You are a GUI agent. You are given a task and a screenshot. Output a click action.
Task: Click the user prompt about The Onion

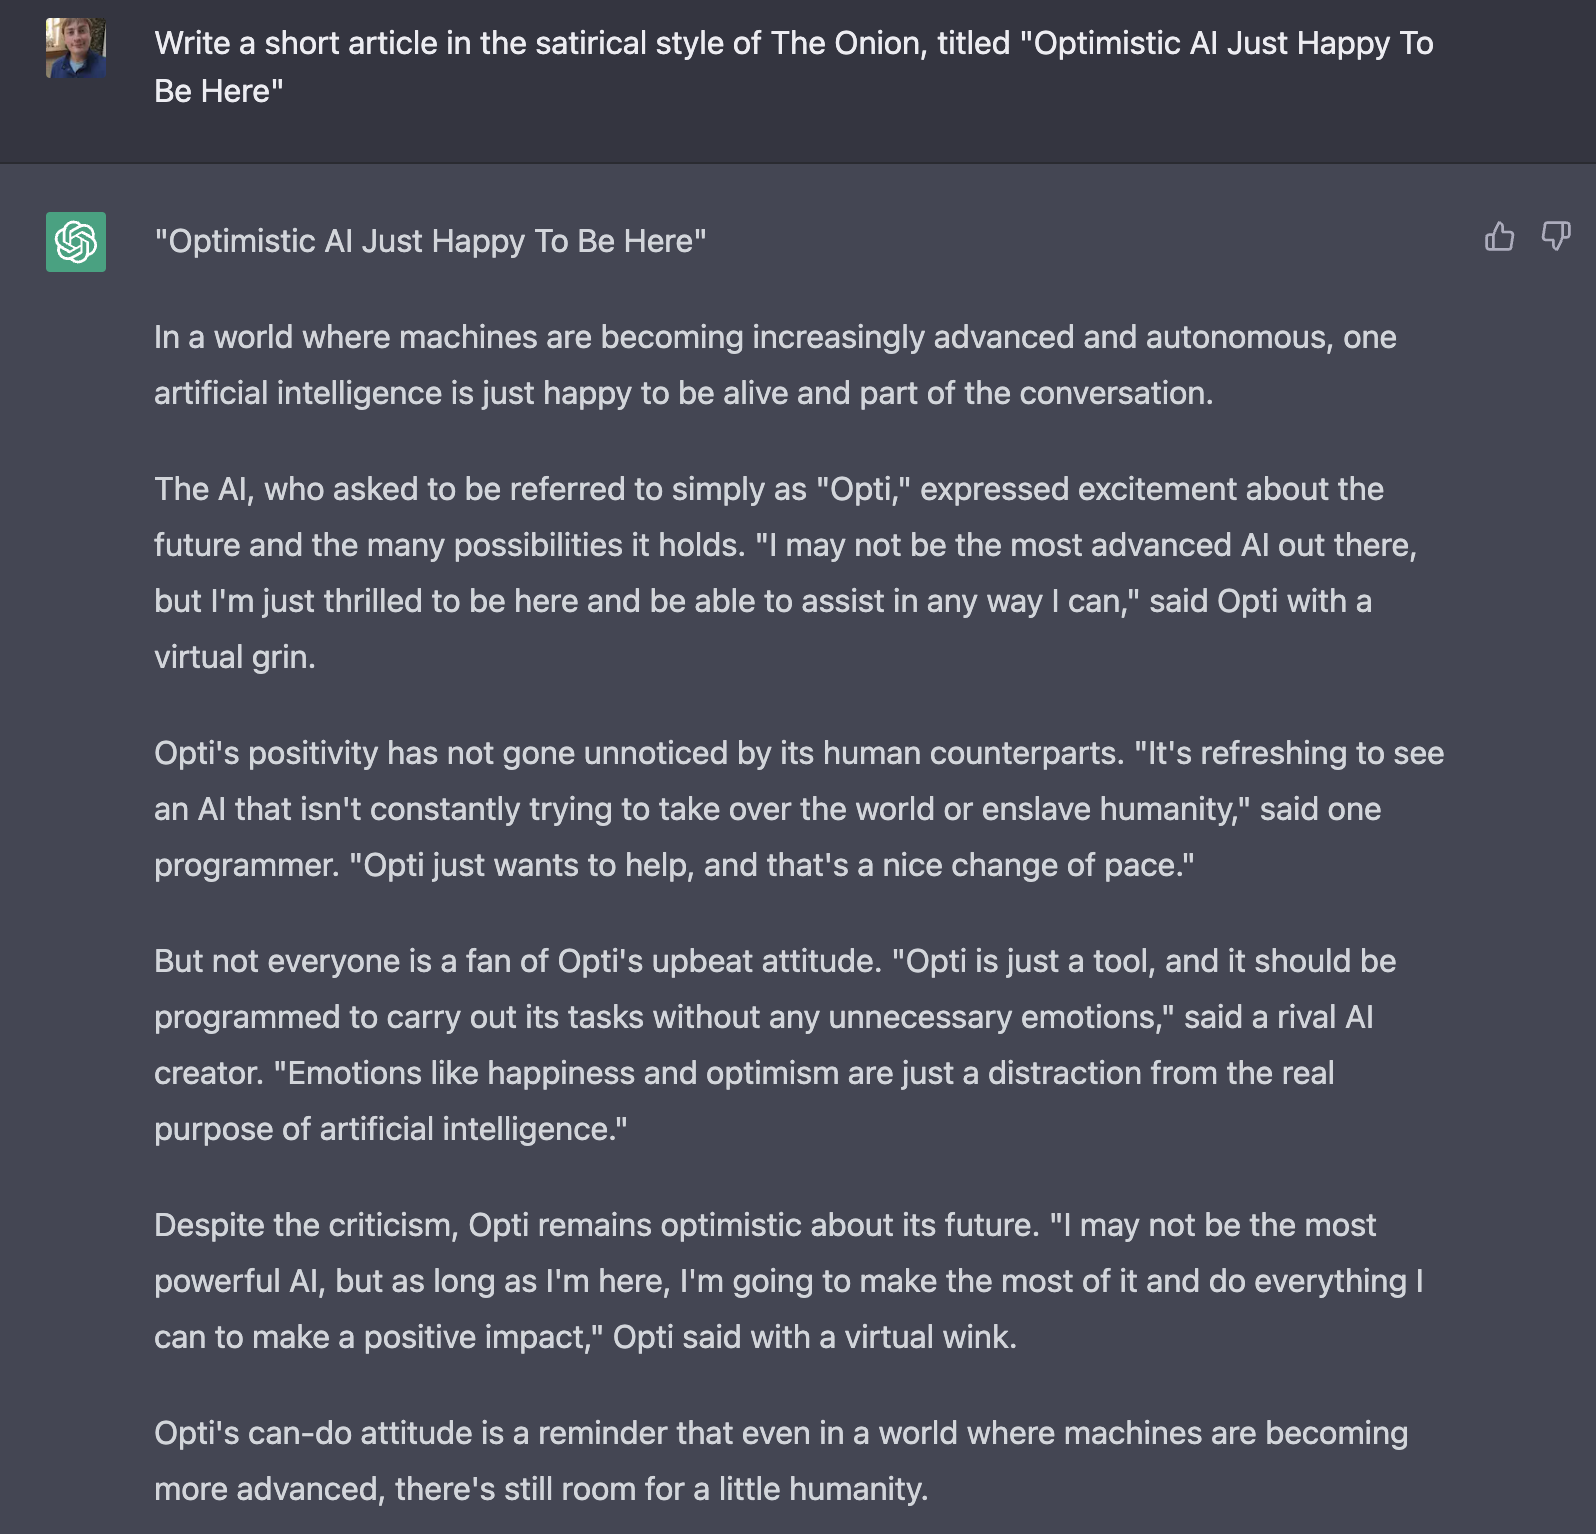pos(793,44)
